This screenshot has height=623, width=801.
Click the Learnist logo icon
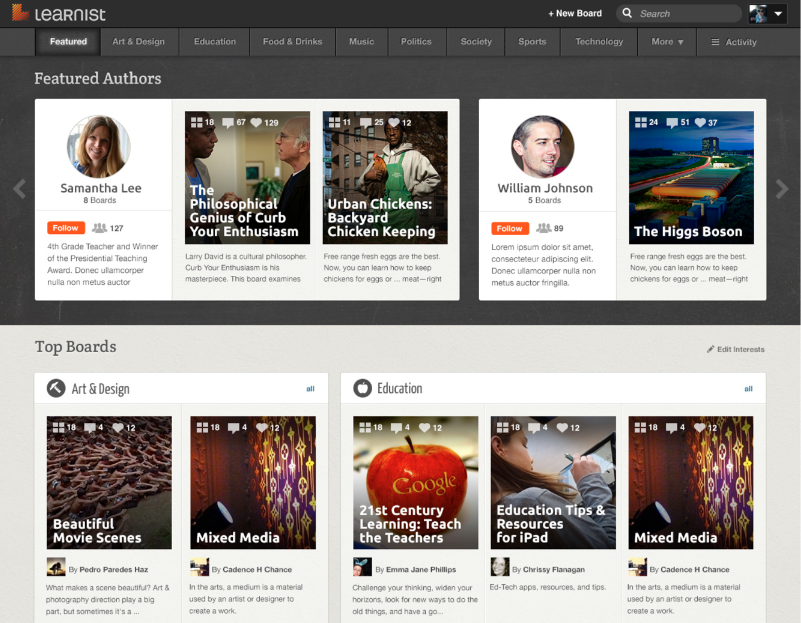tap(20, 13)
